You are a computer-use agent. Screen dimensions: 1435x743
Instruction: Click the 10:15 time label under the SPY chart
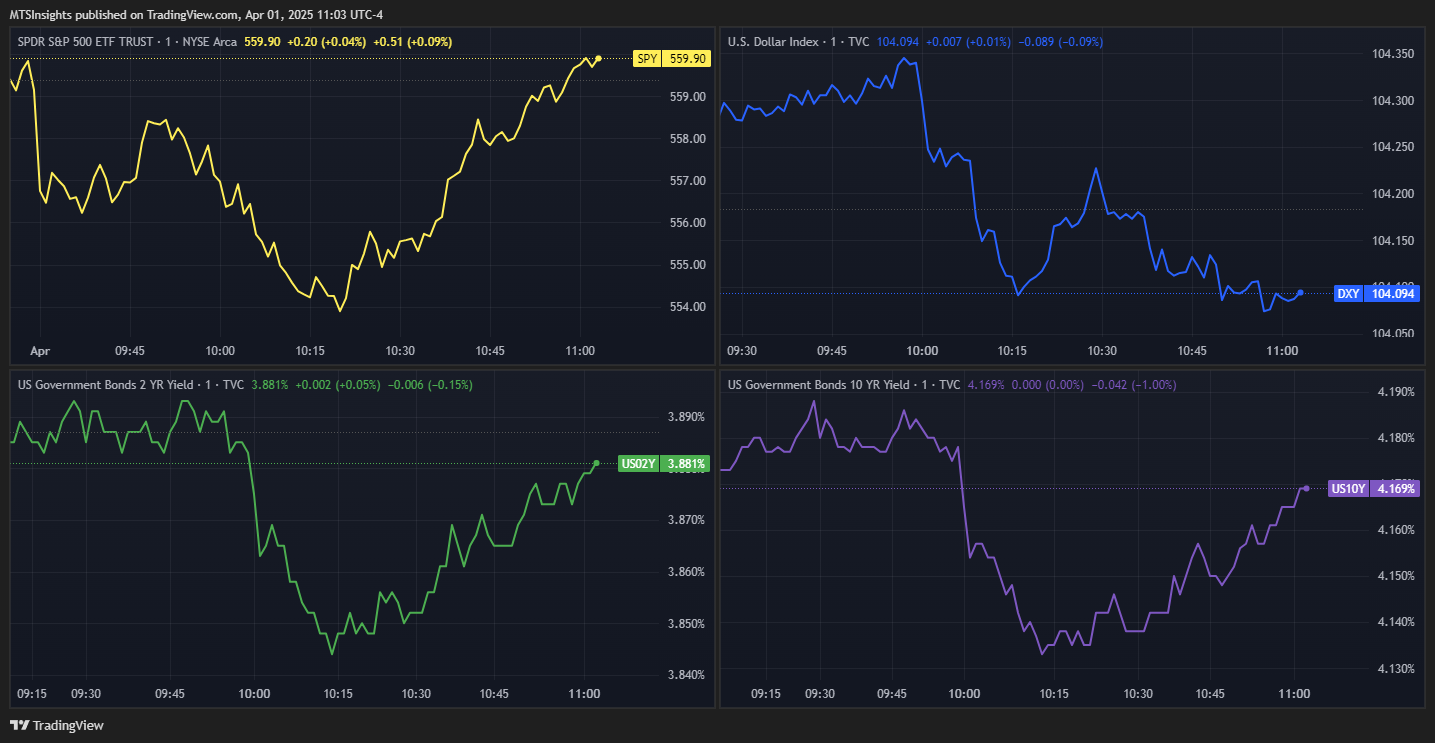coord(310,351)
